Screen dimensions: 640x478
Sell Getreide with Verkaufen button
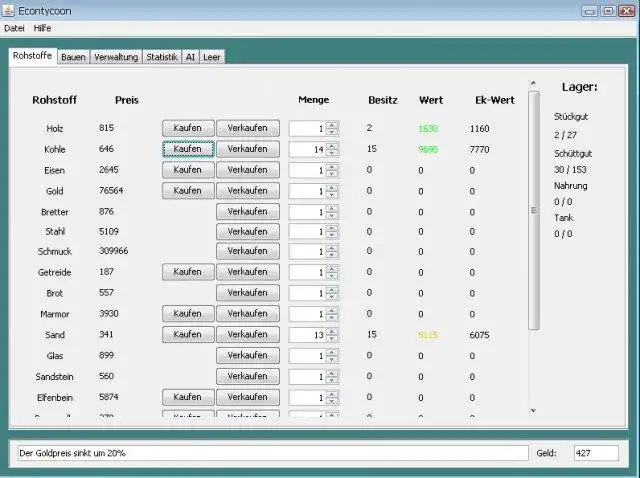click(248, 272)
